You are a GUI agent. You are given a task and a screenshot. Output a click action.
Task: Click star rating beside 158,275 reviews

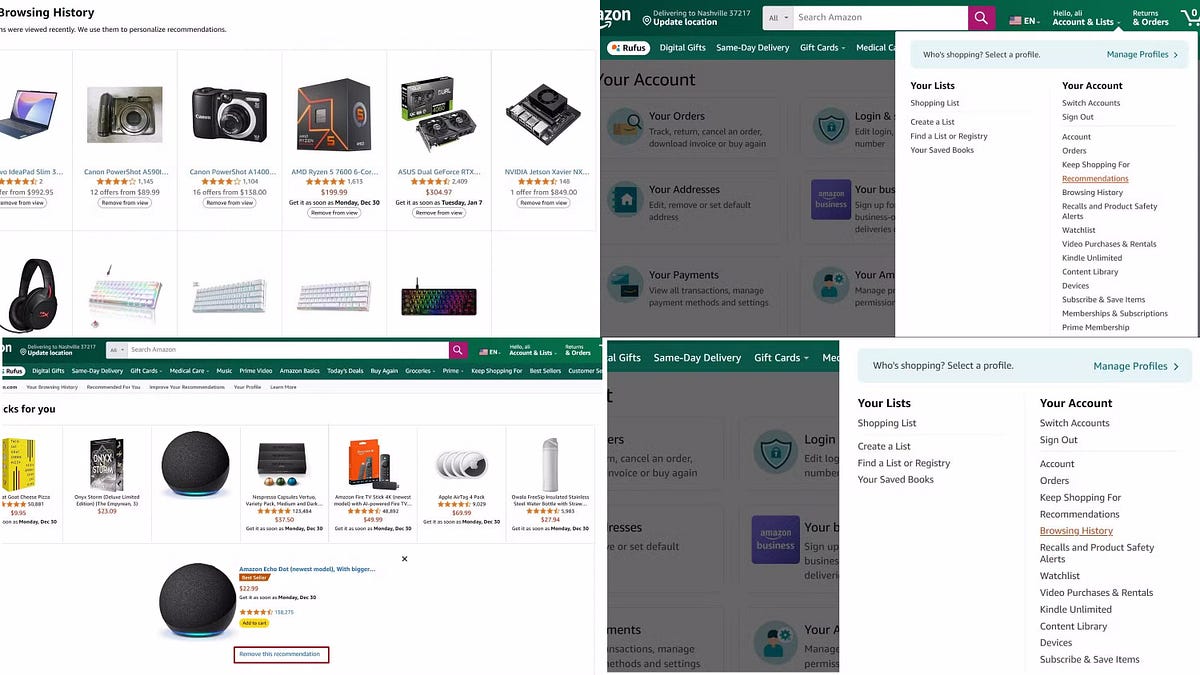click(x=256, y=612)
